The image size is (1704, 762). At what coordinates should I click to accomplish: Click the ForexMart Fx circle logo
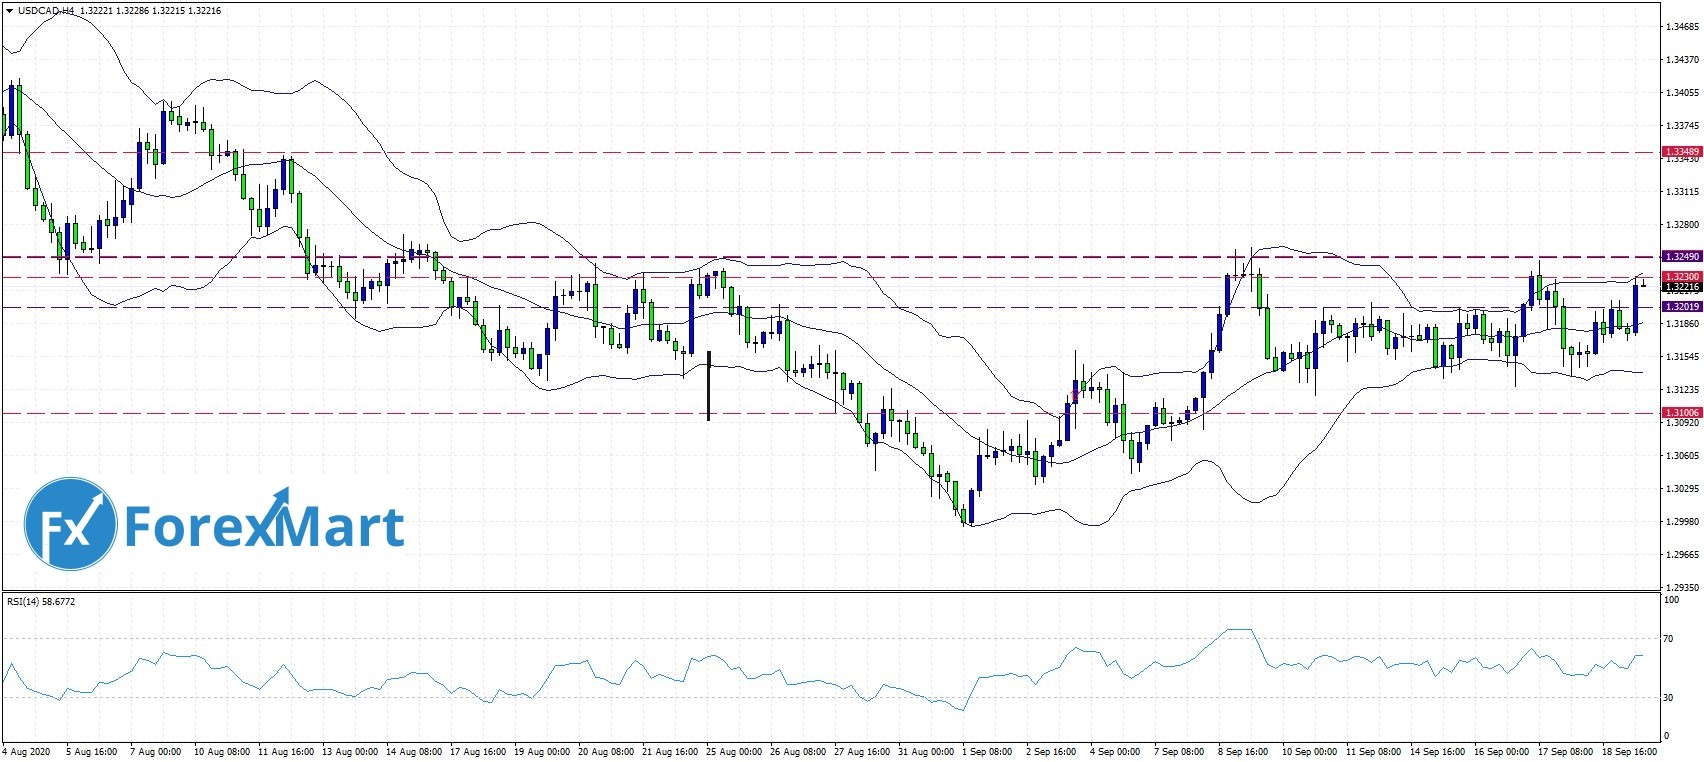pyautogui.click(x=71, y=524)
